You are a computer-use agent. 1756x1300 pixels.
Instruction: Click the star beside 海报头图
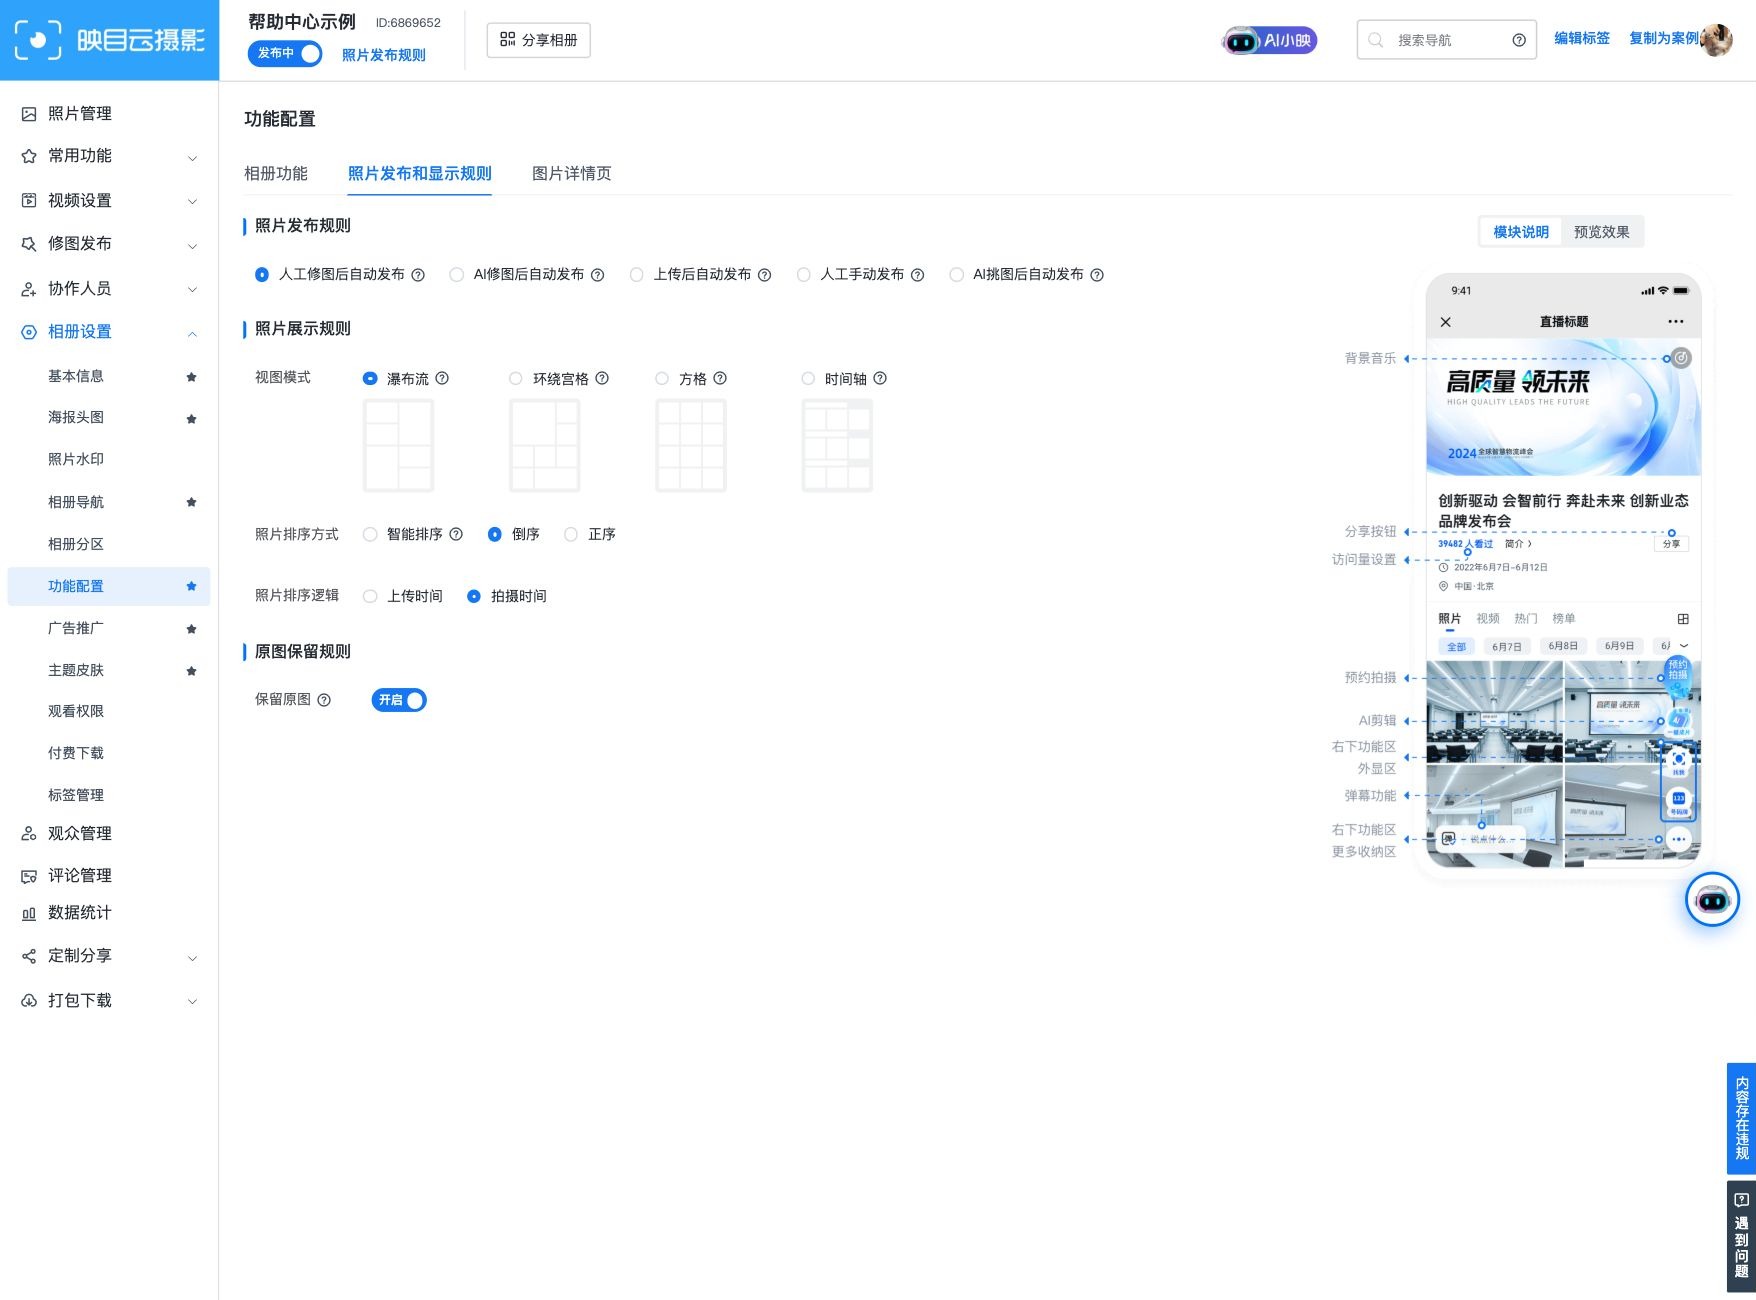coord(191,419)
